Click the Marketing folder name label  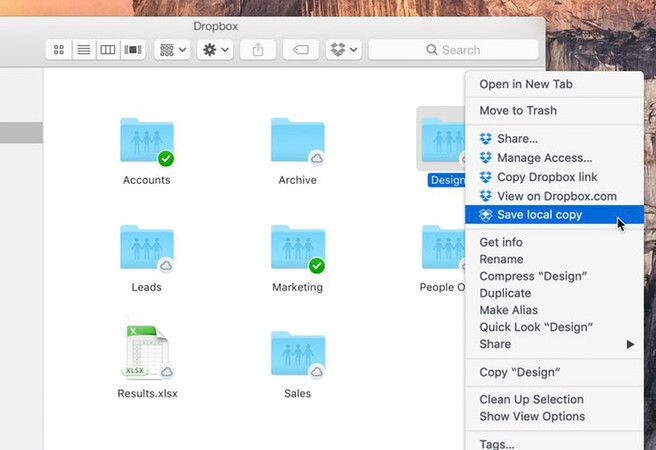click(x=297, y=287)
